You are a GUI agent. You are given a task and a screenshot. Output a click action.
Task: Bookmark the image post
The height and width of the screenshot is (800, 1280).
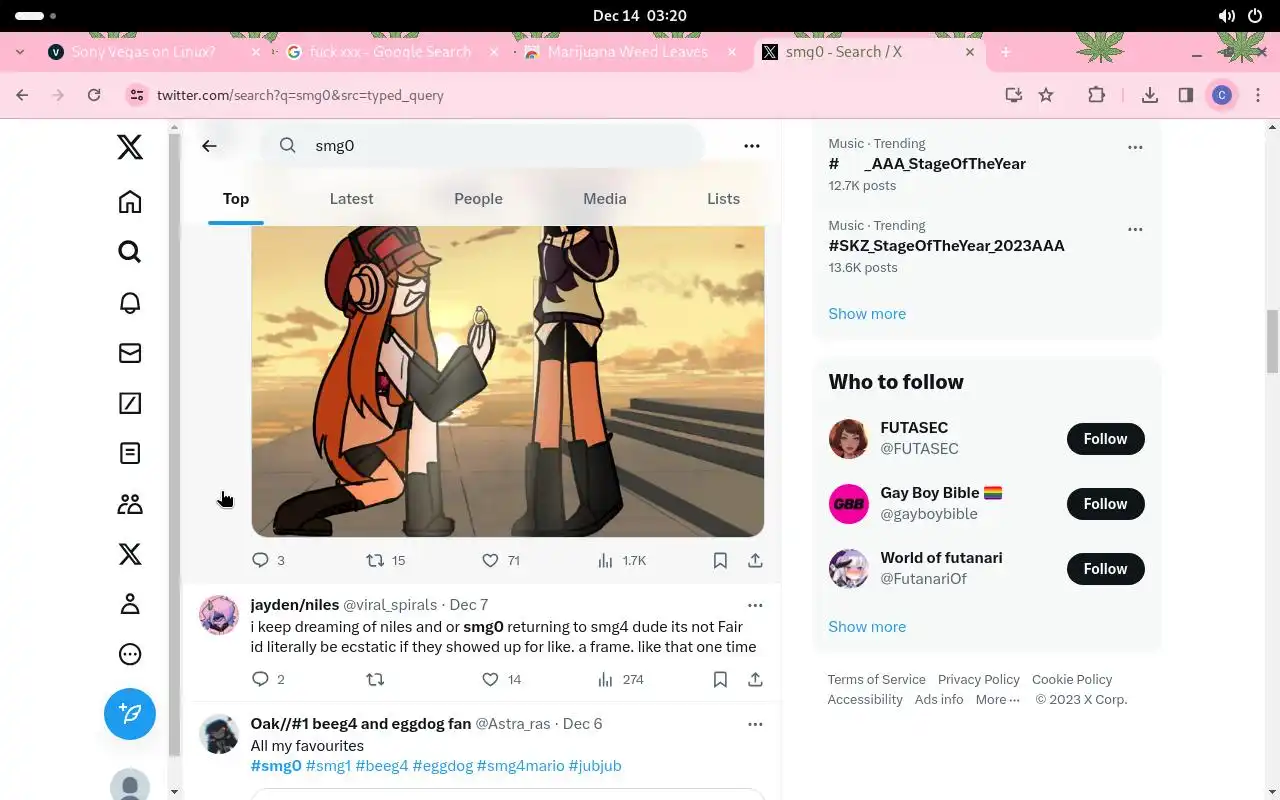(720, 560)
